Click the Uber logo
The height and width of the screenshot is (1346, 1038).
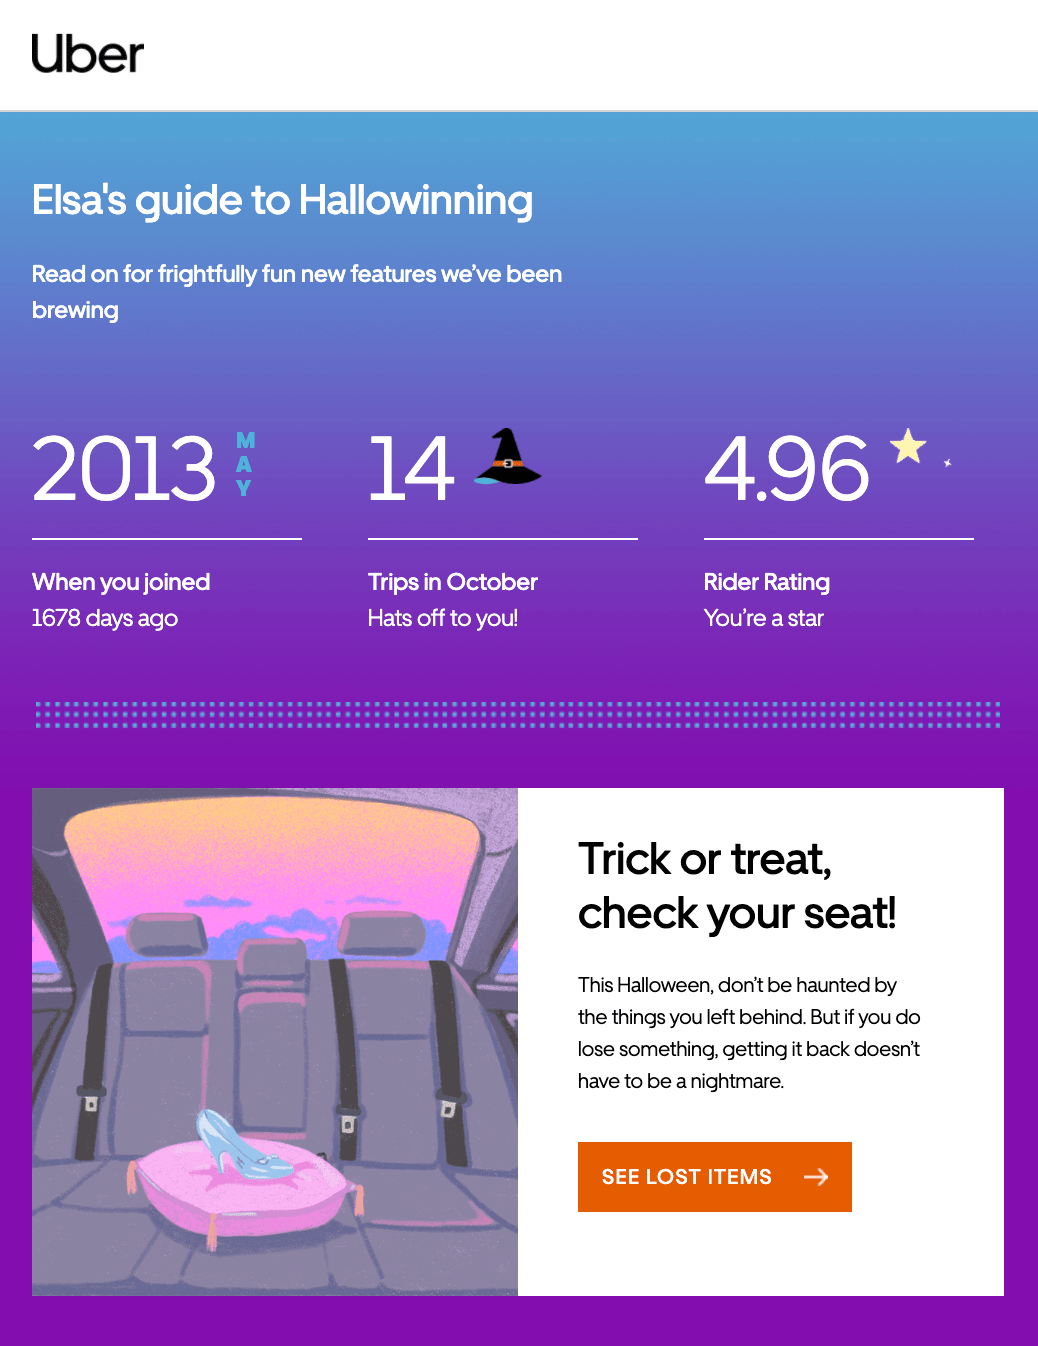[87, 54]
